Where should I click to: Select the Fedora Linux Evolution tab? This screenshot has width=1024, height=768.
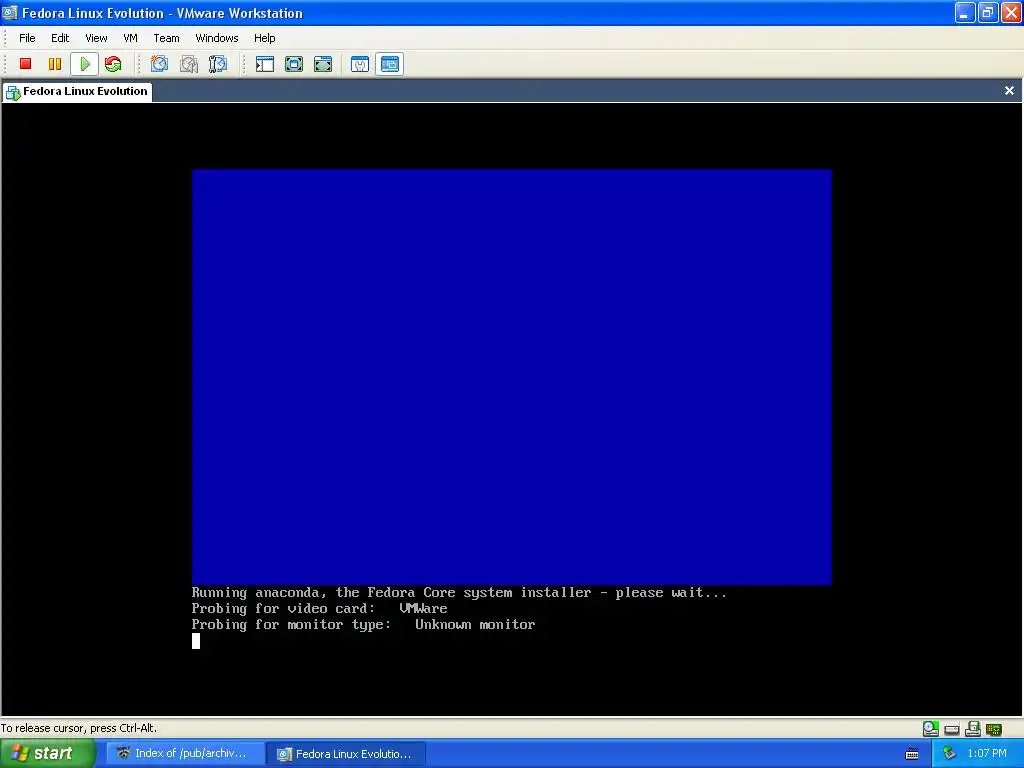78,91
